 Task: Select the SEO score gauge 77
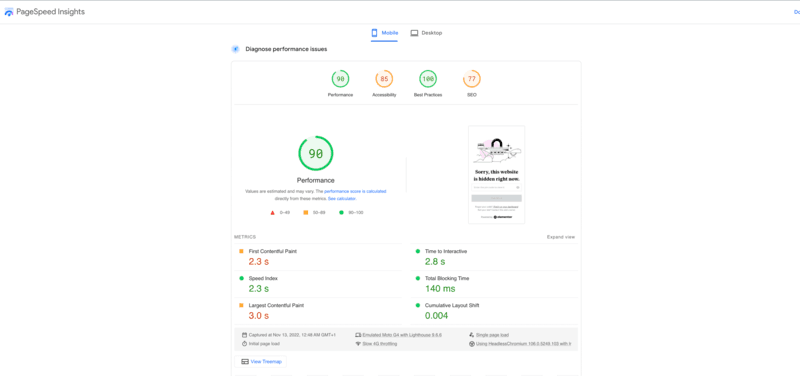[x=472, y=79]
